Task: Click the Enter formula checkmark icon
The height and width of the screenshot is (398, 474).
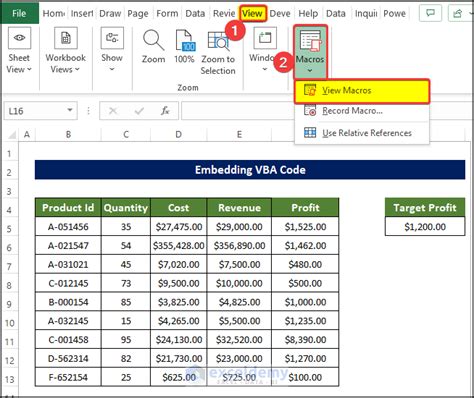Action: pos(139,111)
